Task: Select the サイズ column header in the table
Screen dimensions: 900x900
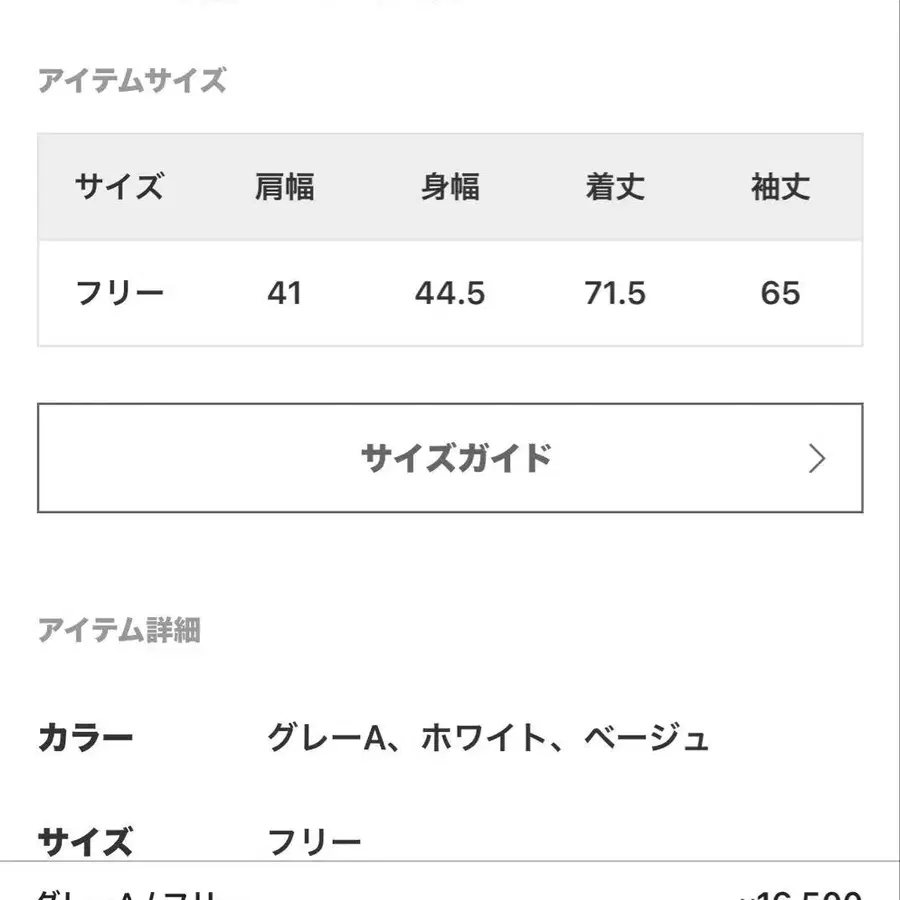Action: click(120, 187)
